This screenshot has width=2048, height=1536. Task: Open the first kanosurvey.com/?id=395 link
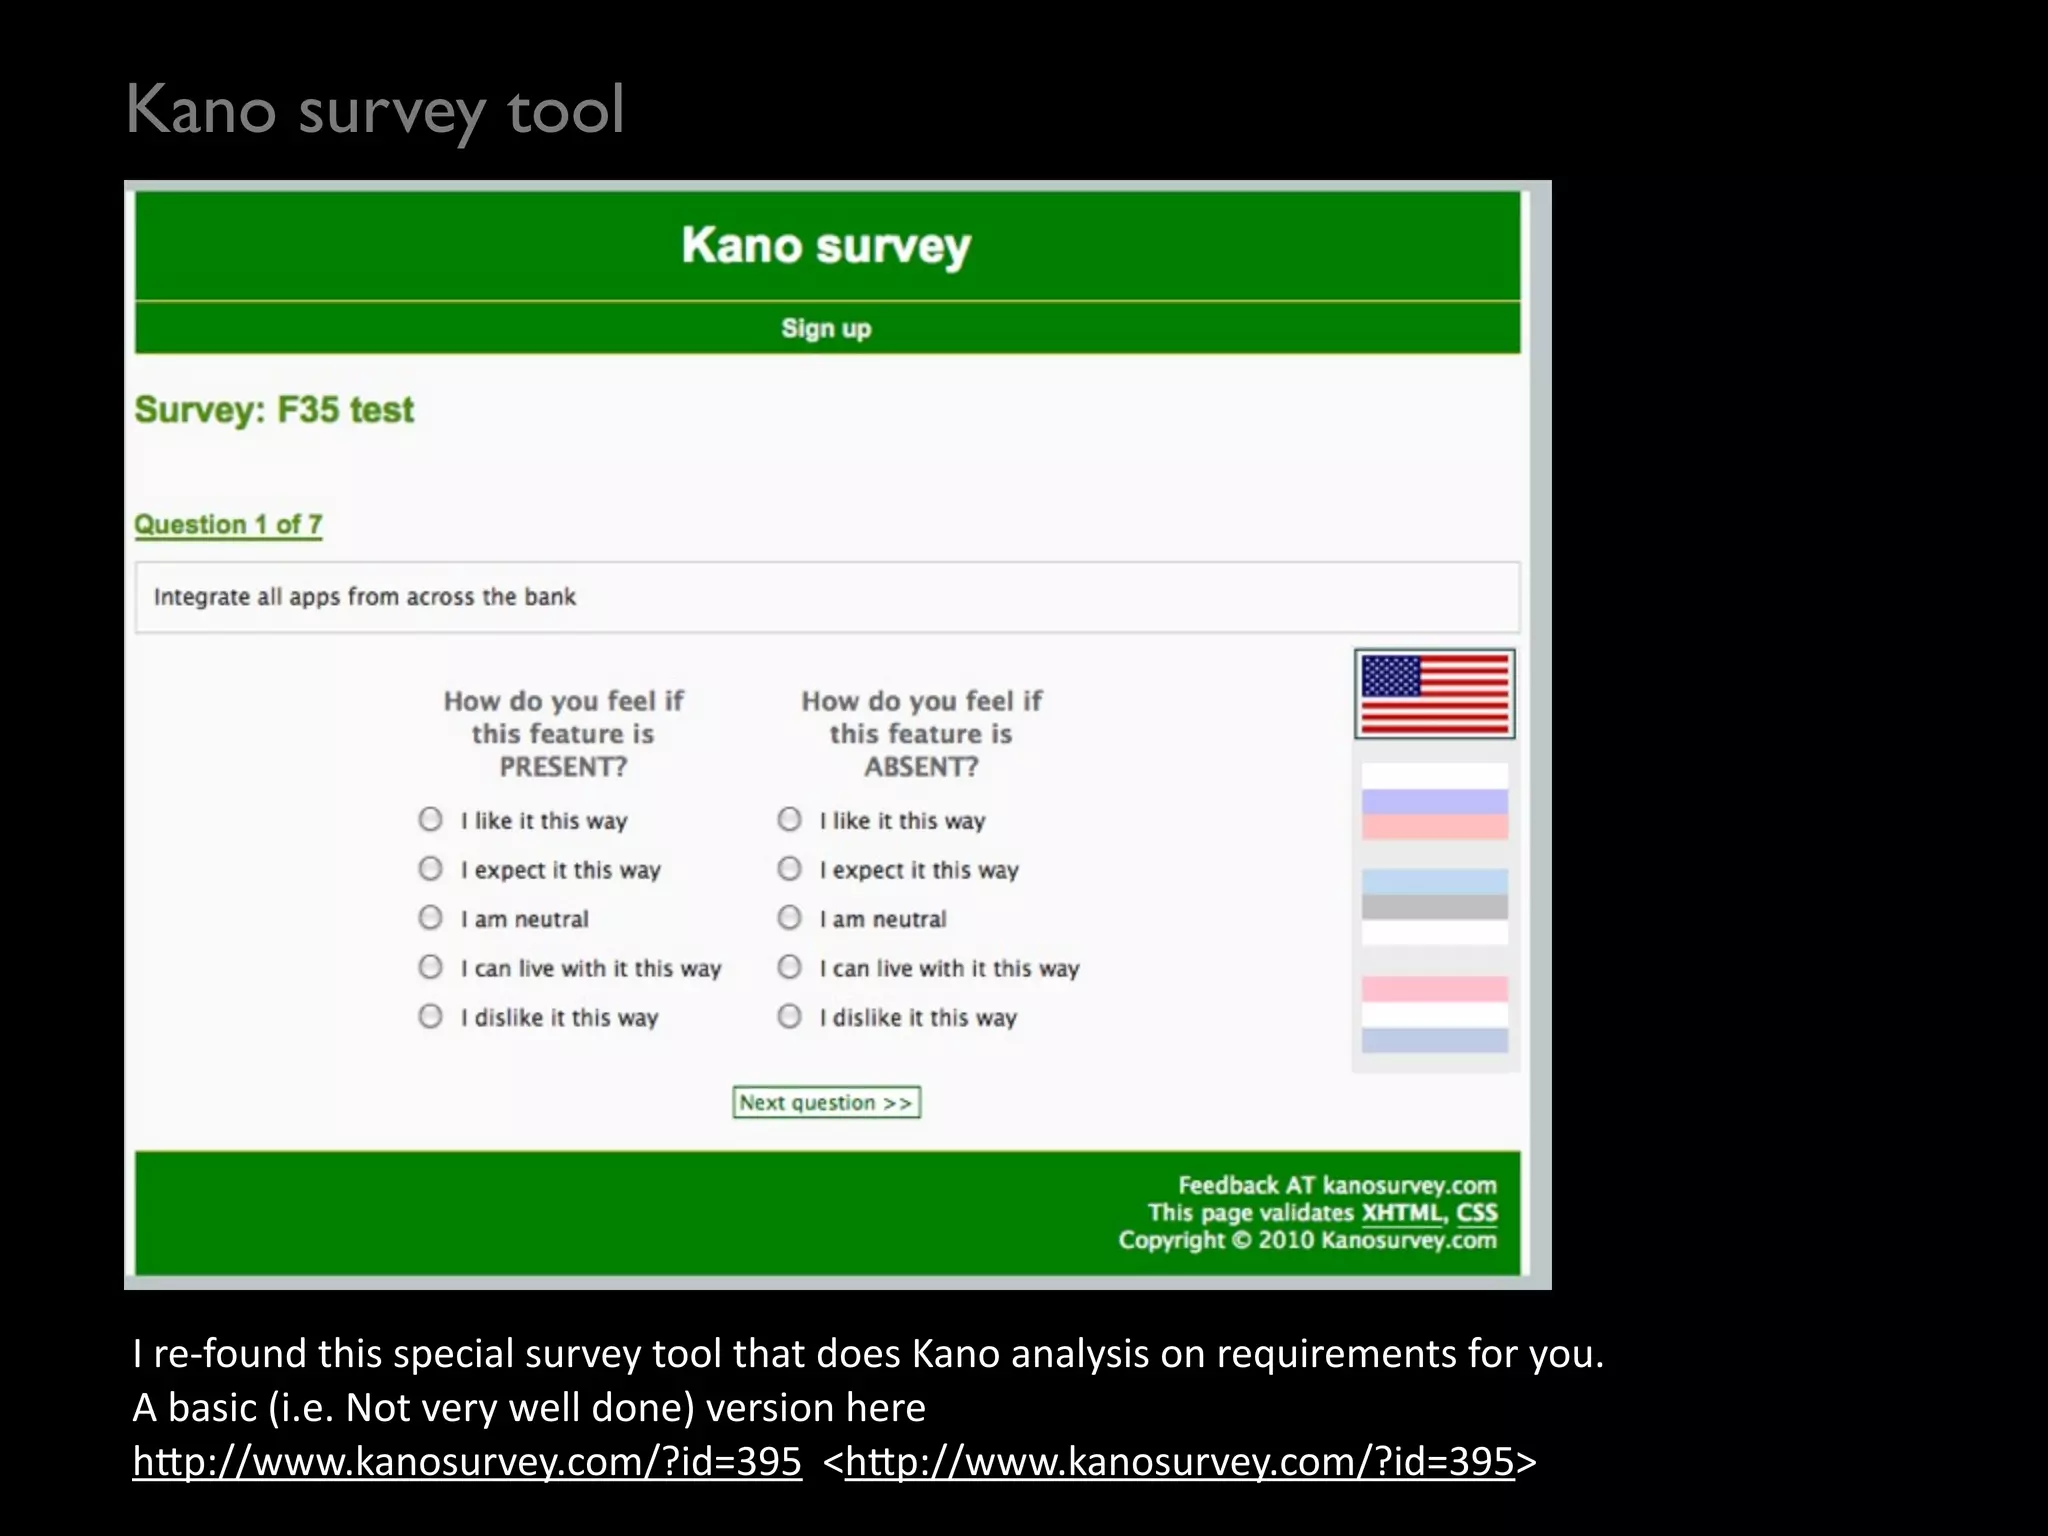pyautogui.click(x=467, y=1462)
